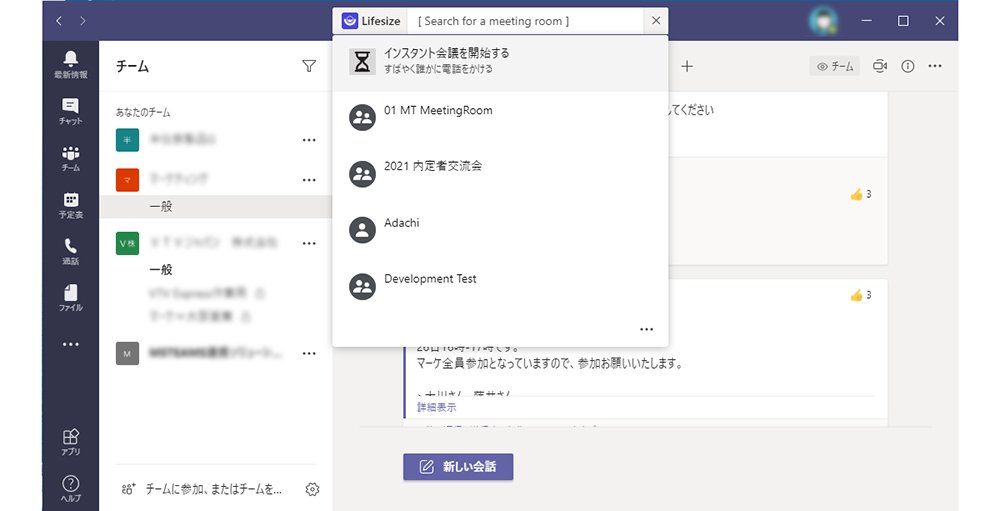Open the Apps store icon

pyautogui.click(x=71, y=442)
